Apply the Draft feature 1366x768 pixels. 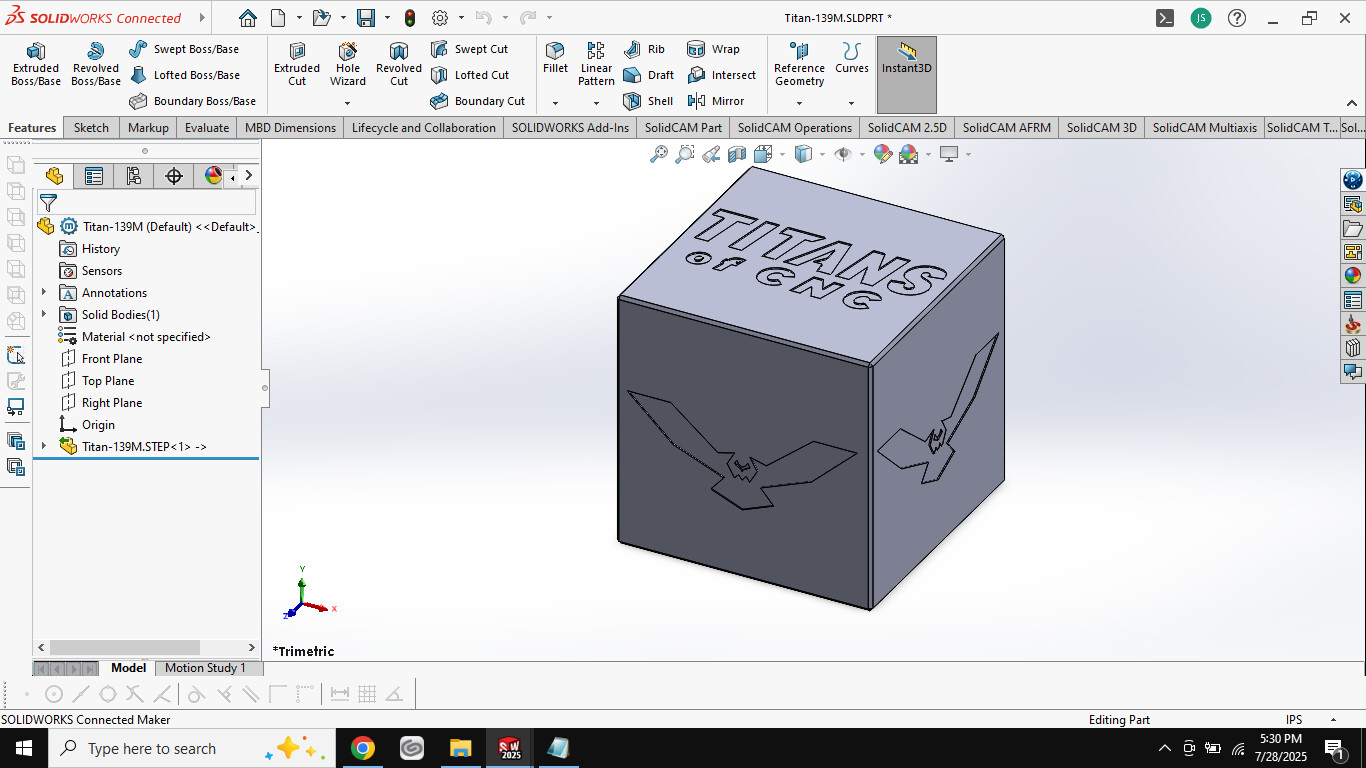tap(648, 75)
